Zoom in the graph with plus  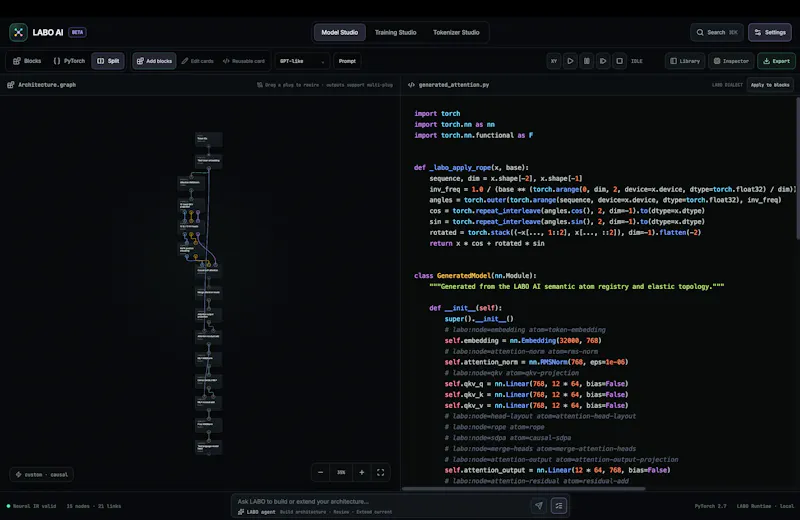(x=362, y=473)
